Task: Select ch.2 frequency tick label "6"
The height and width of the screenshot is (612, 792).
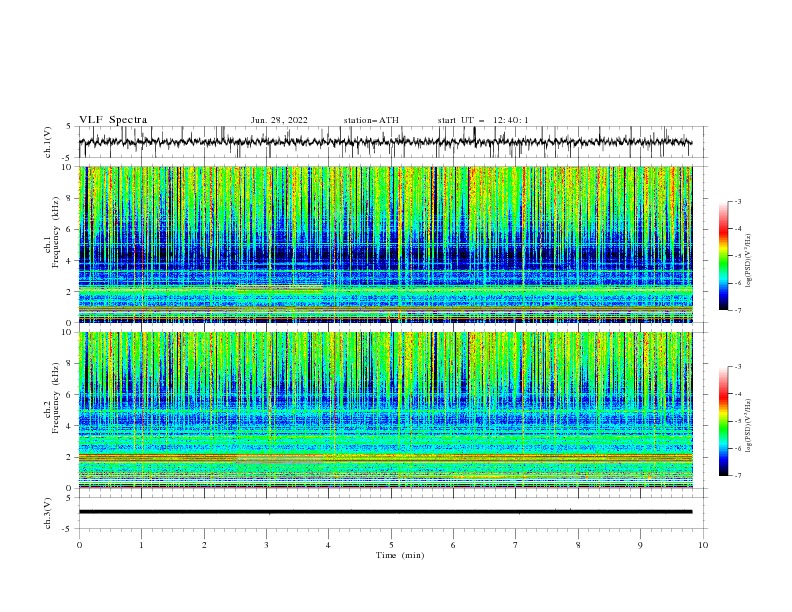Action: (69, 394)
